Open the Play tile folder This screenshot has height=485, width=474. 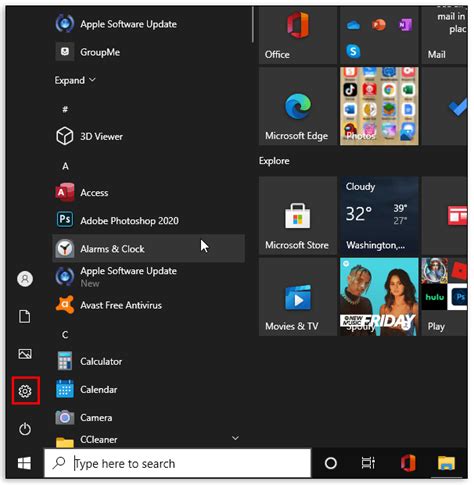[x=444, y=297]
